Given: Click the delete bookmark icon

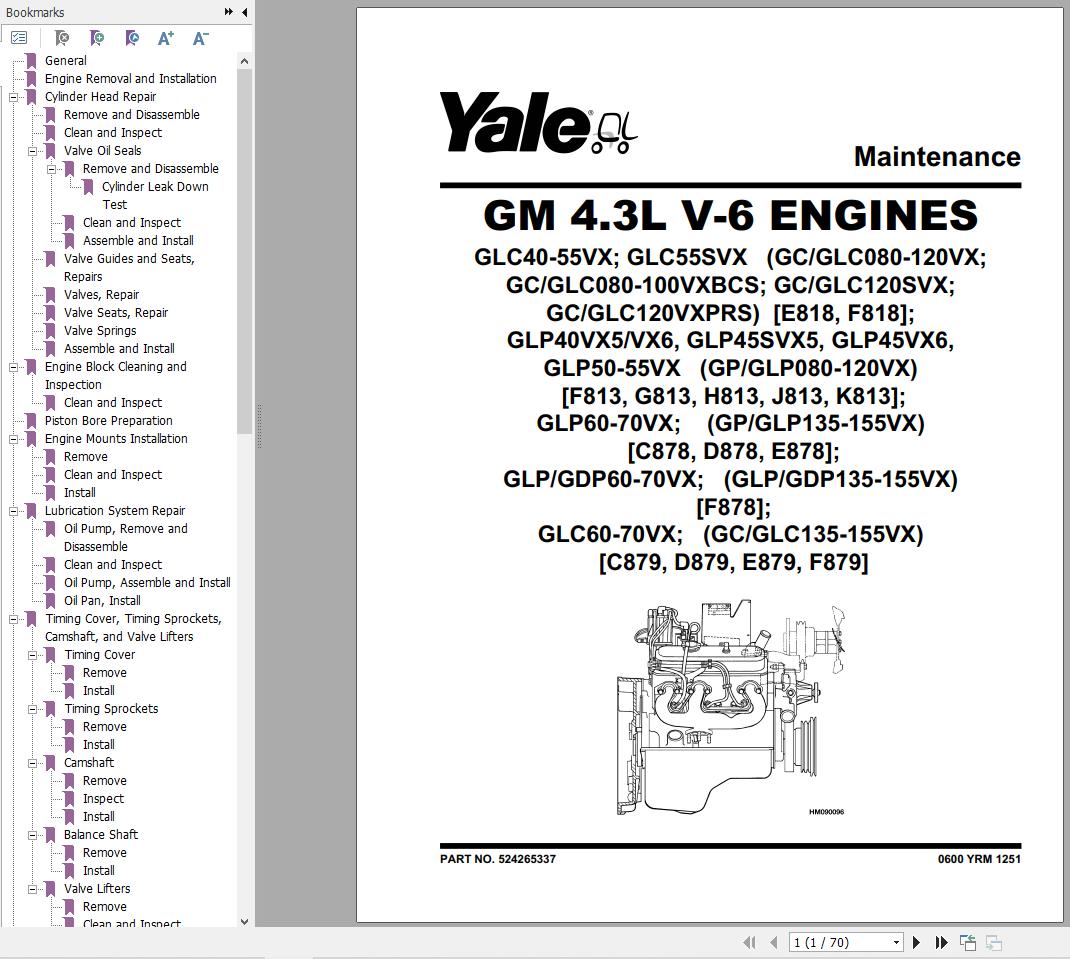Looking at the screenshot, I should (x=61, y=38).
